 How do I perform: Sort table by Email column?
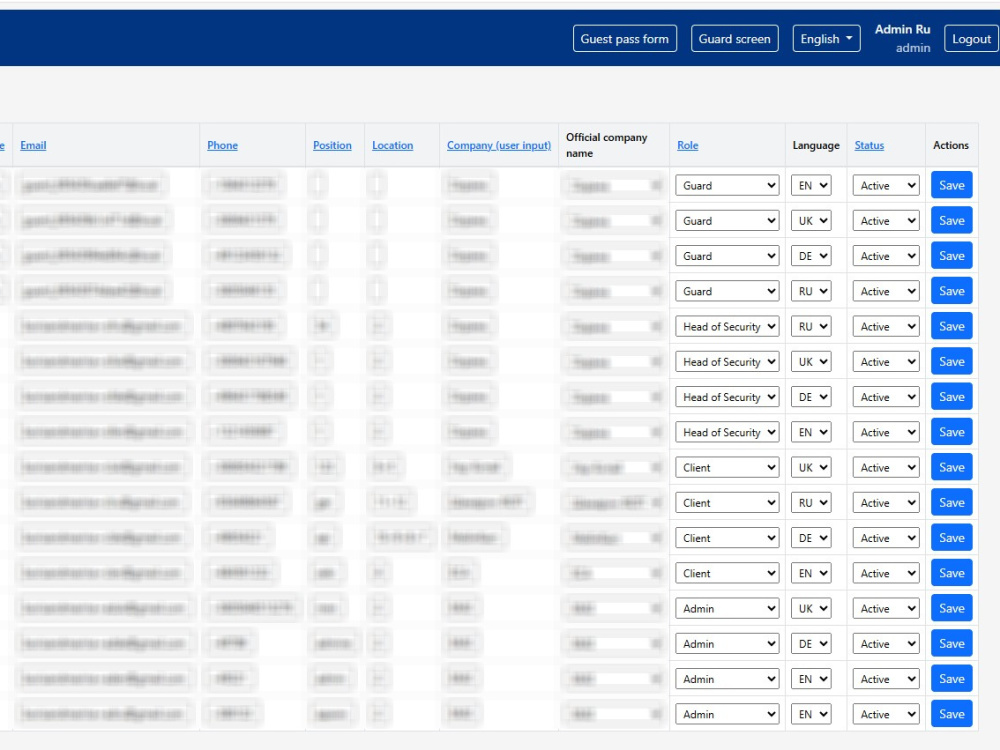33,145
